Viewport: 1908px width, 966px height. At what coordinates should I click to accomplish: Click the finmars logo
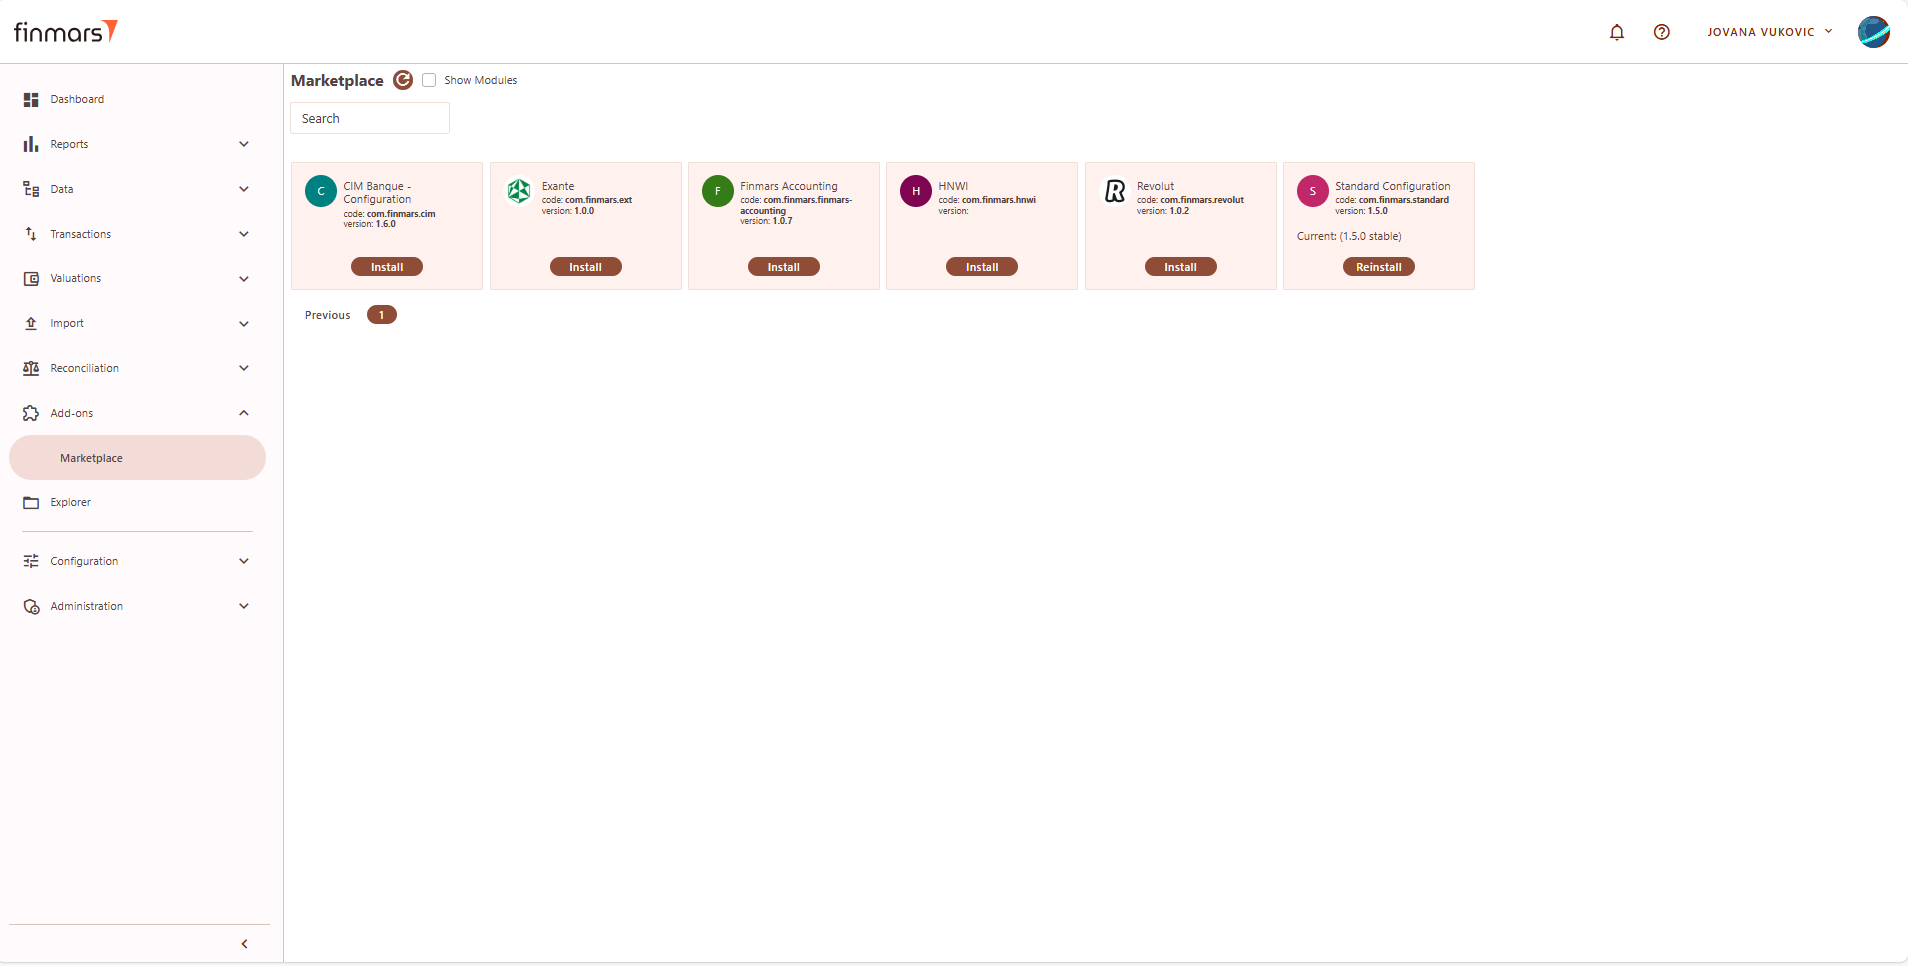tap(66, 32)
